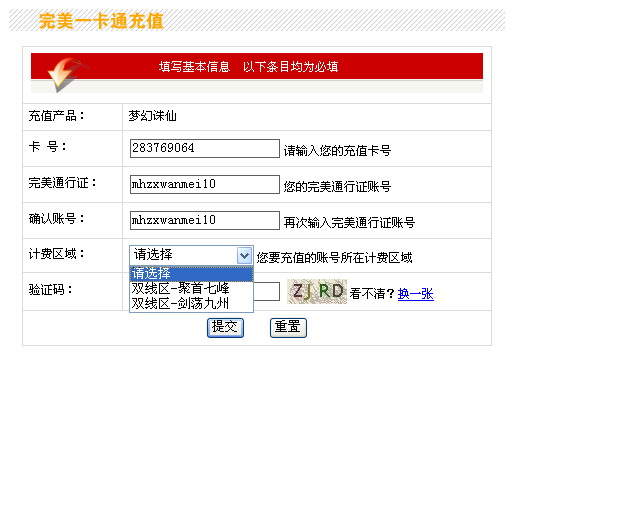Image resolution: width=640 pixels, height=512 pixels.
Task: Click the 完美通行证 account input field
Action: pos(204,184)
